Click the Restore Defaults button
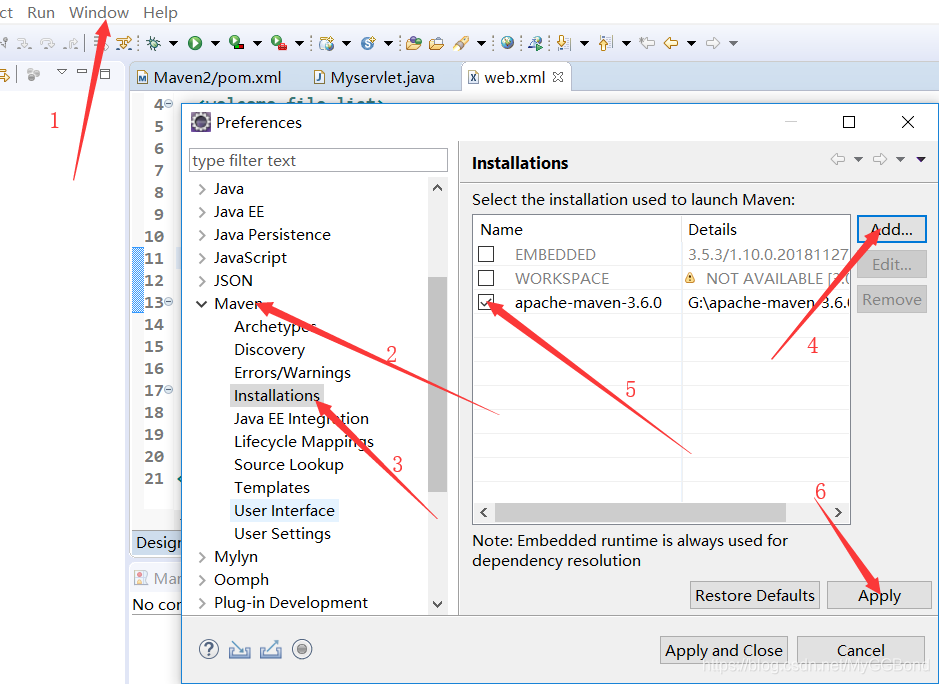This screenshot has width=939, height=684. (x=755, y=595)
